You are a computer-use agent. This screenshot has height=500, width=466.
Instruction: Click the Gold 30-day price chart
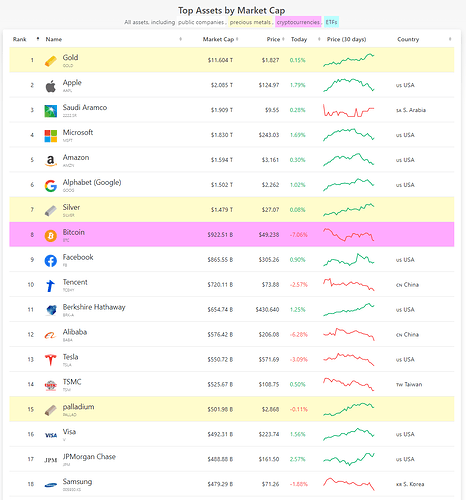tap(349, 60)
